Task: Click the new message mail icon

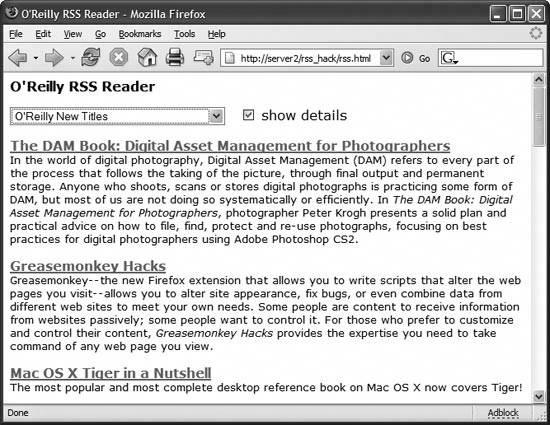Action: [203, 57]
